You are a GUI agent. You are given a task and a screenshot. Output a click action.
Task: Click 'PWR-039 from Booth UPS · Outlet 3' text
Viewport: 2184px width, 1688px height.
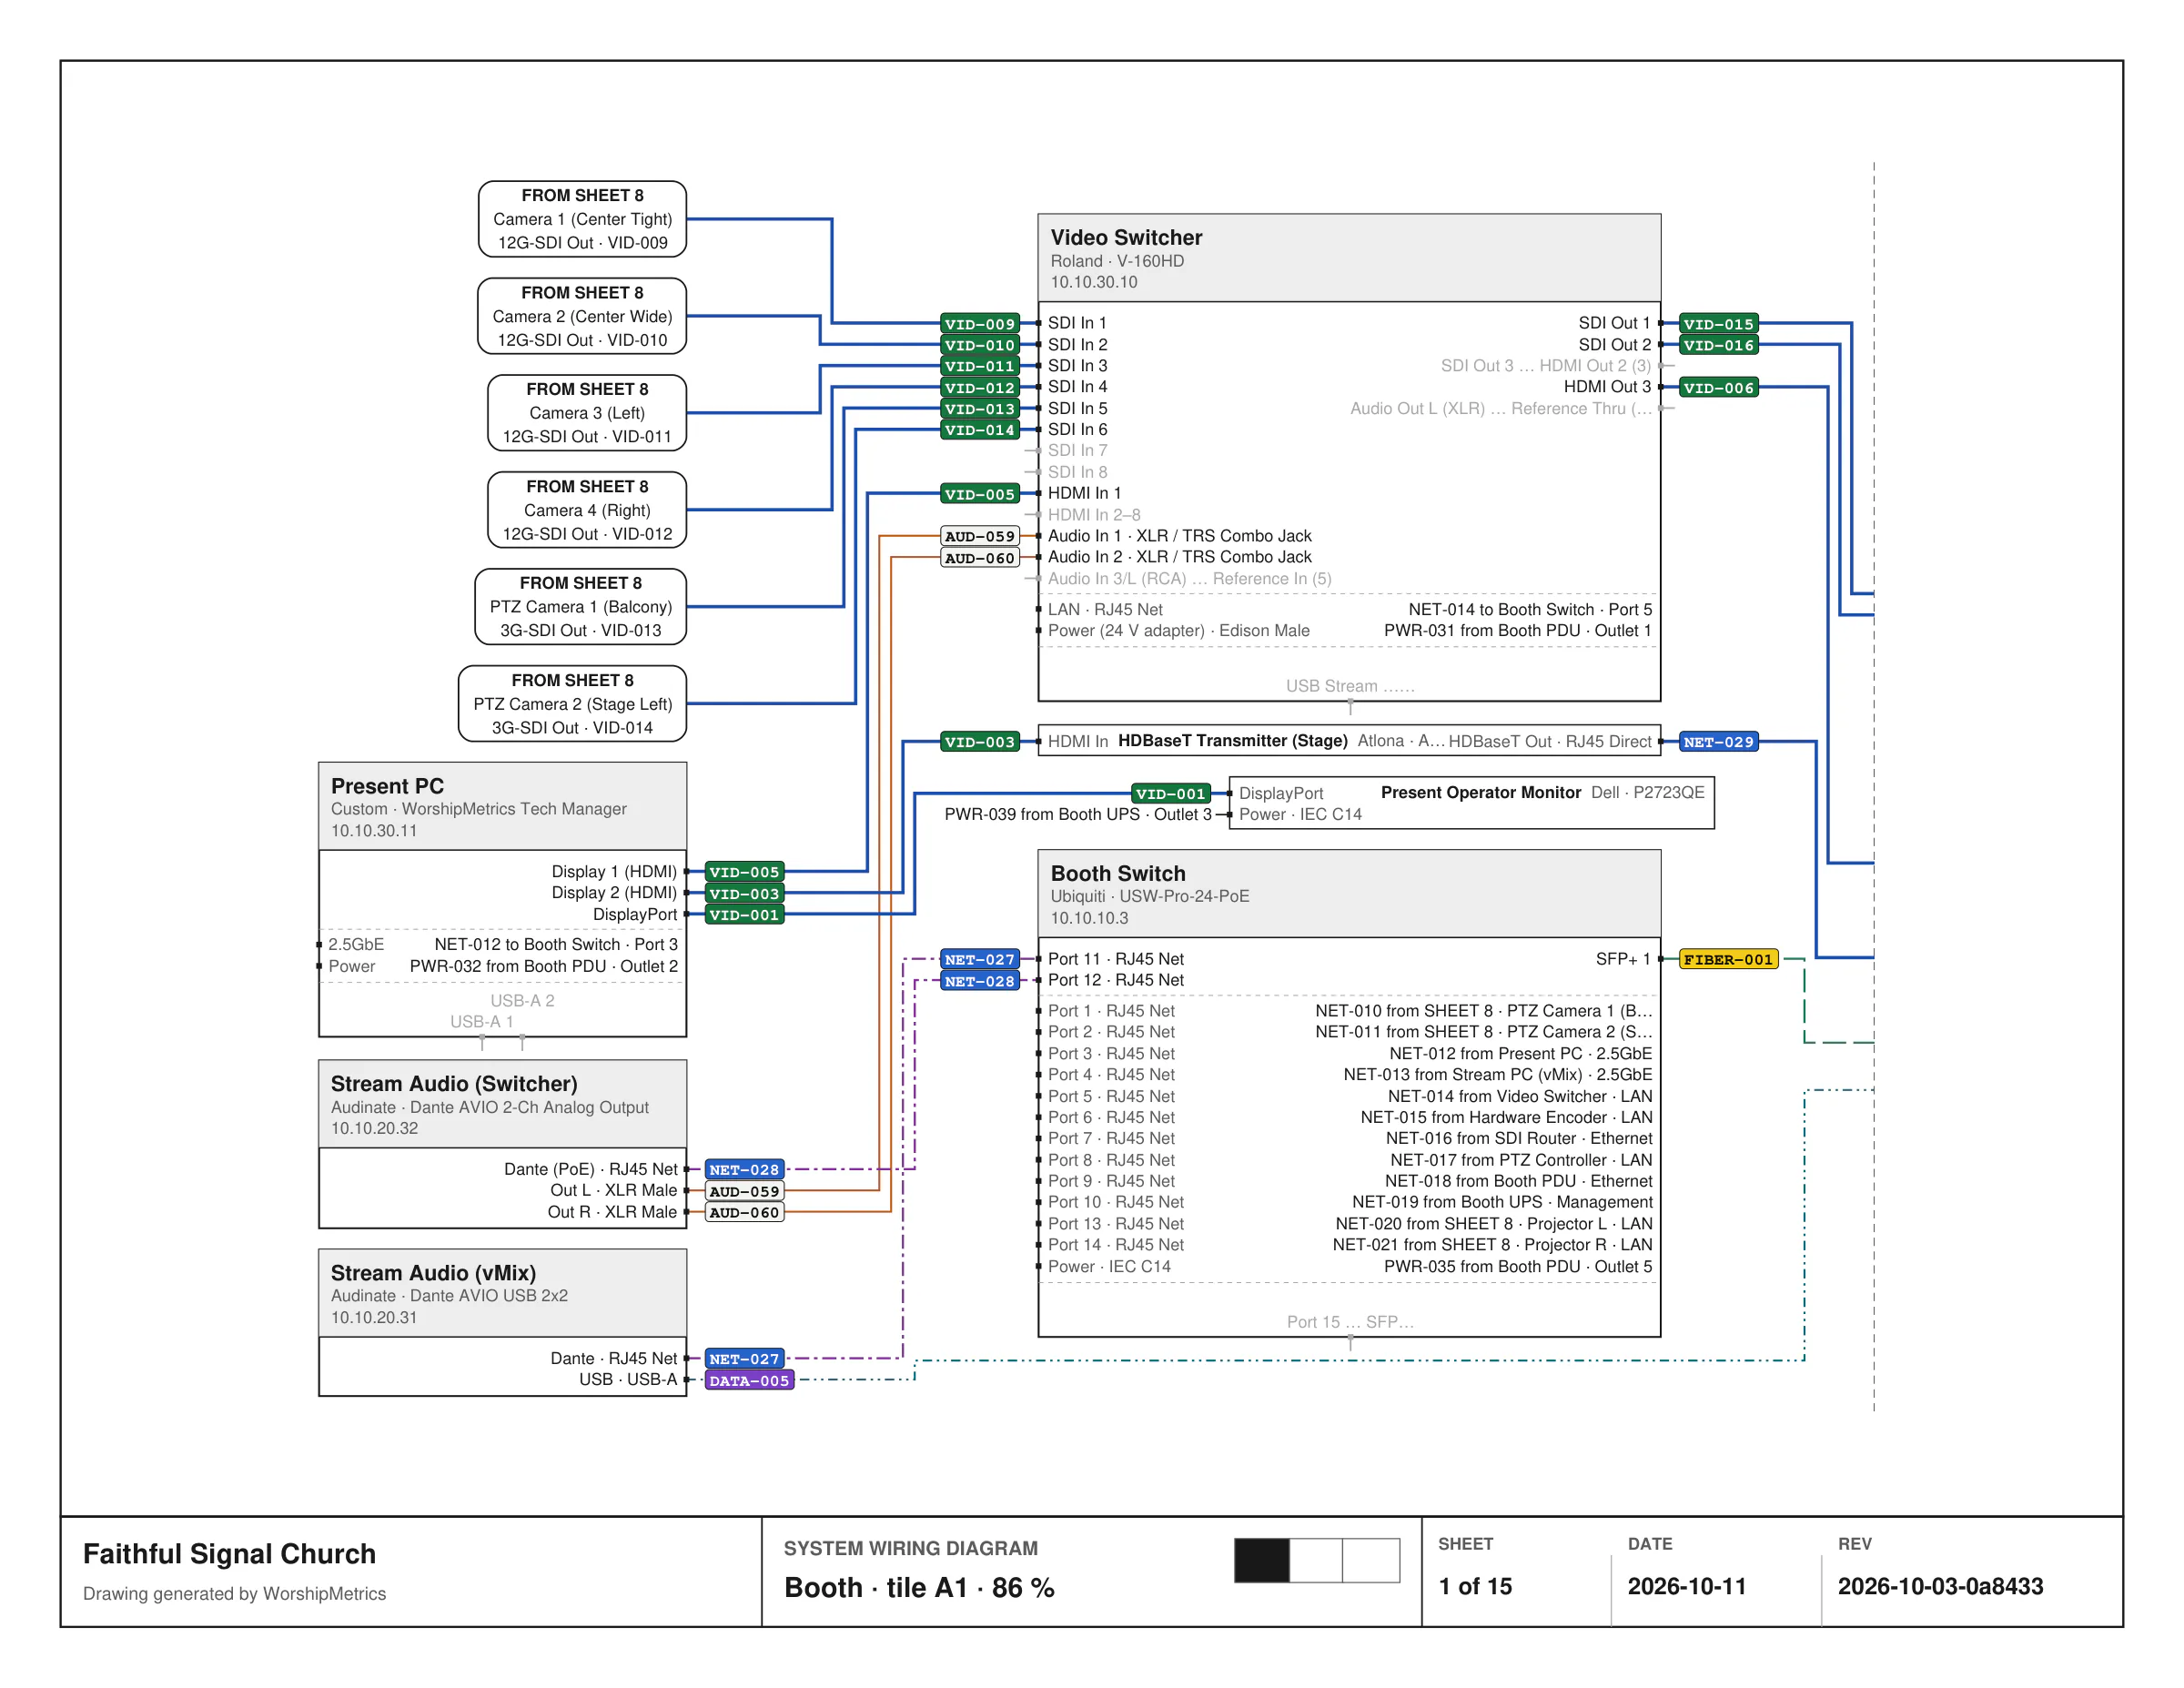point(1078,814)
